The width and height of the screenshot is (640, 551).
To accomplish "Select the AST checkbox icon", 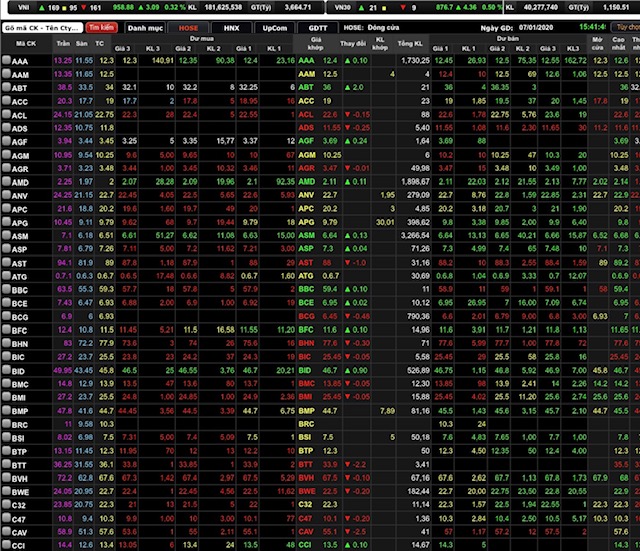I will (6, 262).
